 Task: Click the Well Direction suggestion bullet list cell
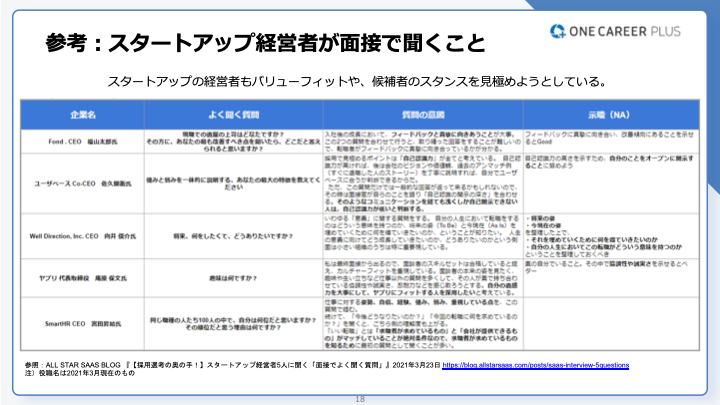tap(611, 236)
